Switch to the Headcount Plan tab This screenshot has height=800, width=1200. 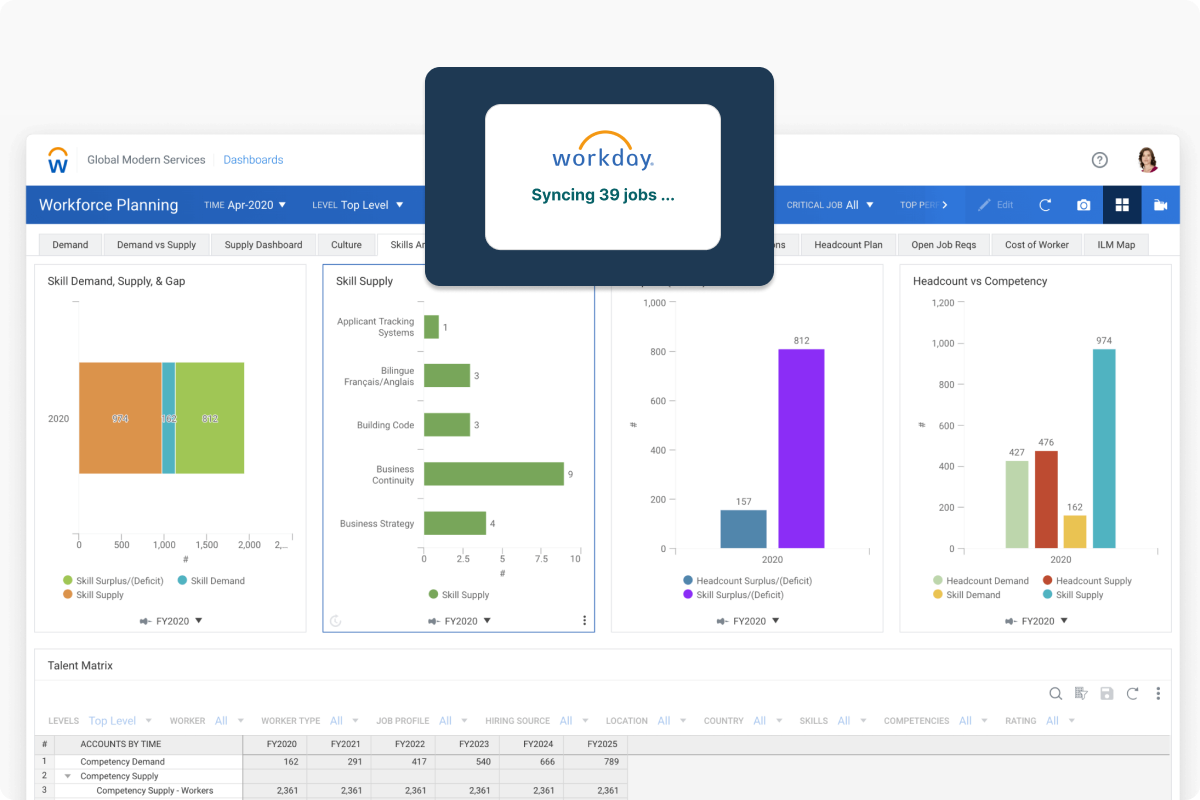coord(848,245)
